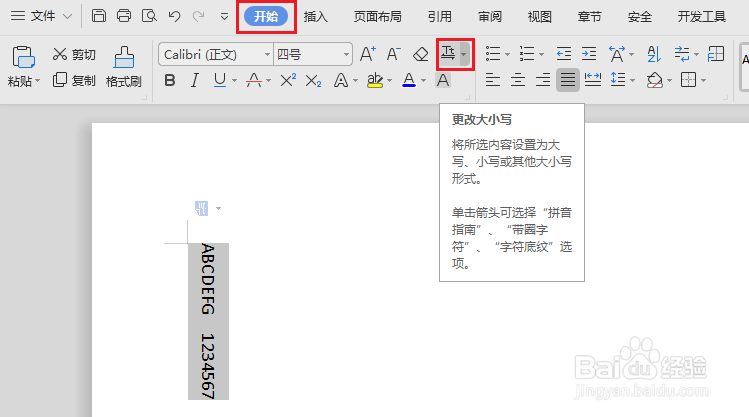This screenshot has width=749, height=417.
Task: Open the 文件 menu
Action: coord(41,16)
